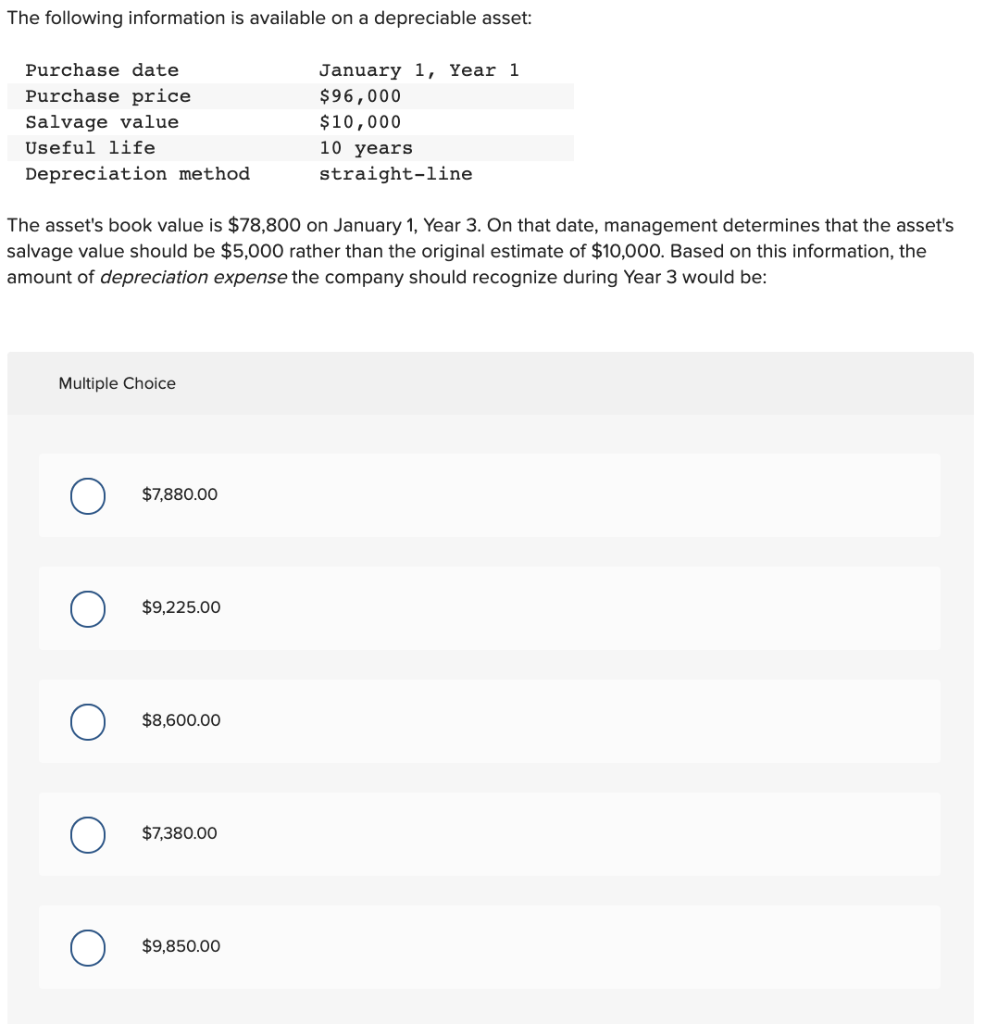Click the $7,880.00 answer label text
The image size is (985, 1024).
pos(178,494)
